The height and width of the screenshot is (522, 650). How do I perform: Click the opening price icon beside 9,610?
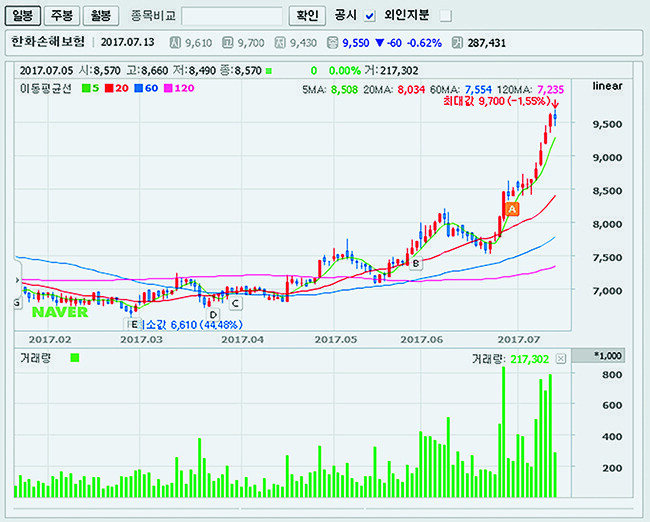coord(175,42)
